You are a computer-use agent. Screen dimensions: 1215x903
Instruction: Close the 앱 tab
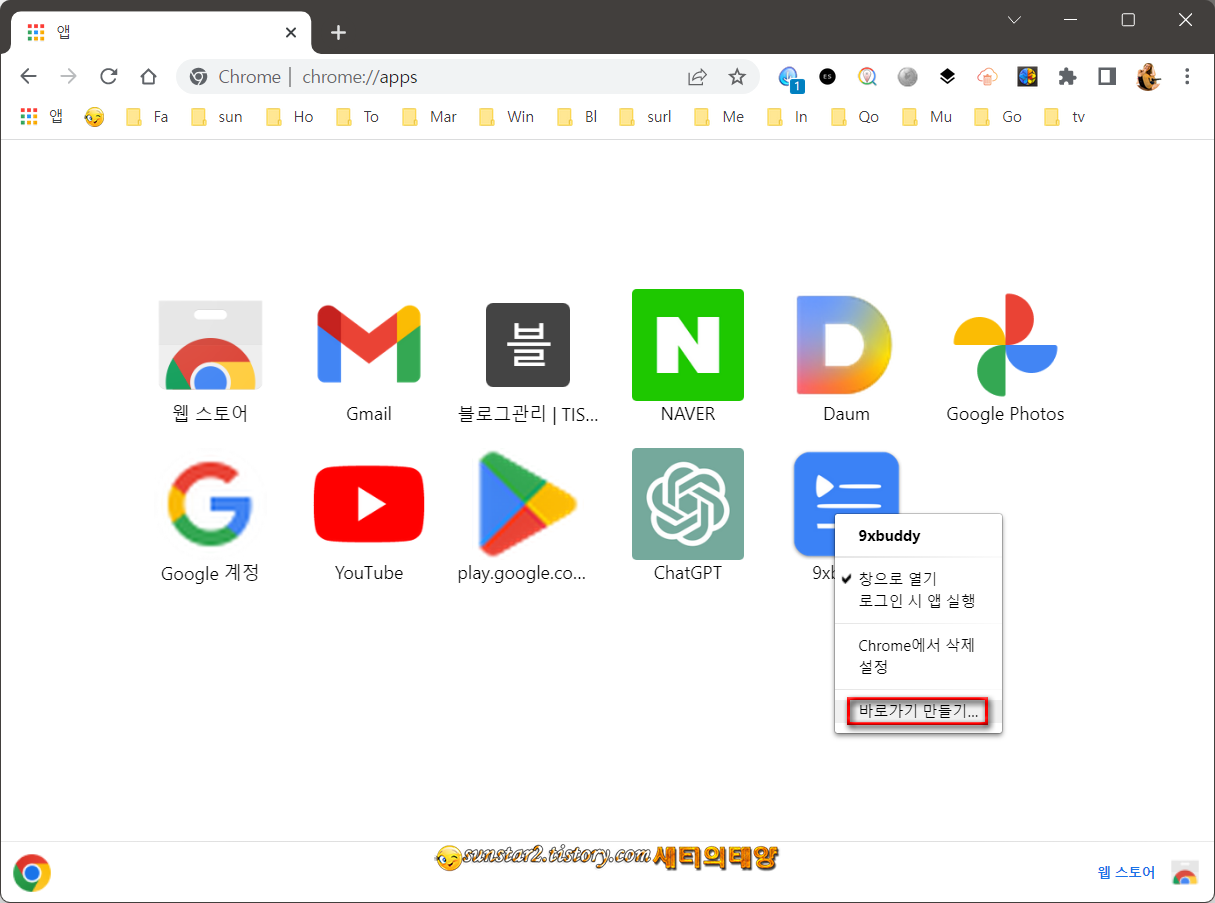click(x=291, y=32)
